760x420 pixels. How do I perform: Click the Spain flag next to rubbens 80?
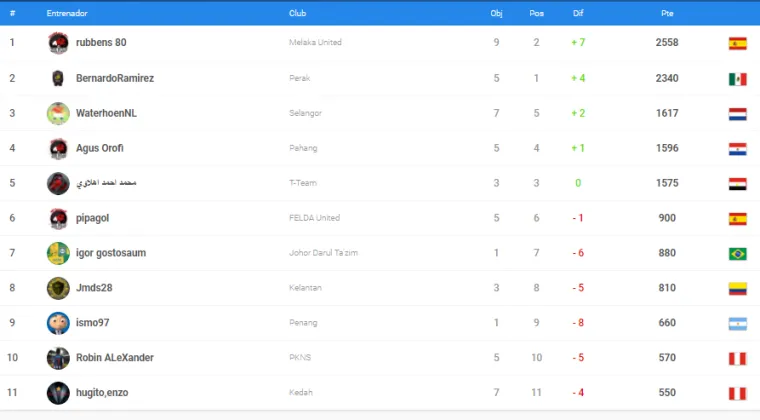click(x=737, y=44)
